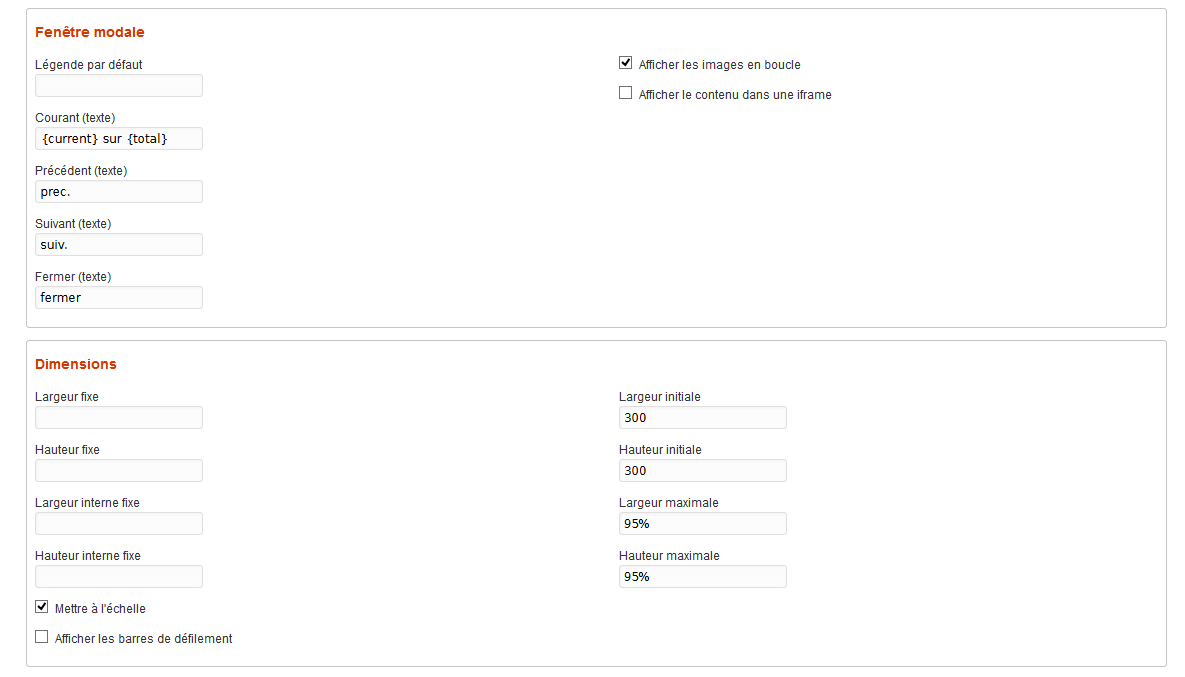
Task: Click the 'Légende par défaut' input field
Action: tap(119, 86)
